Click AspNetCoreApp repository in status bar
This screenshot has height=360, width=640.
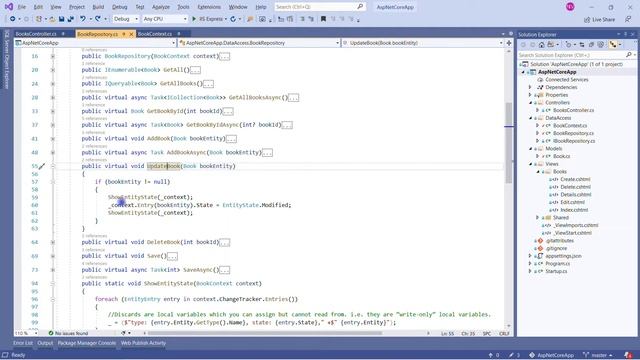click(x=551, y=355)
